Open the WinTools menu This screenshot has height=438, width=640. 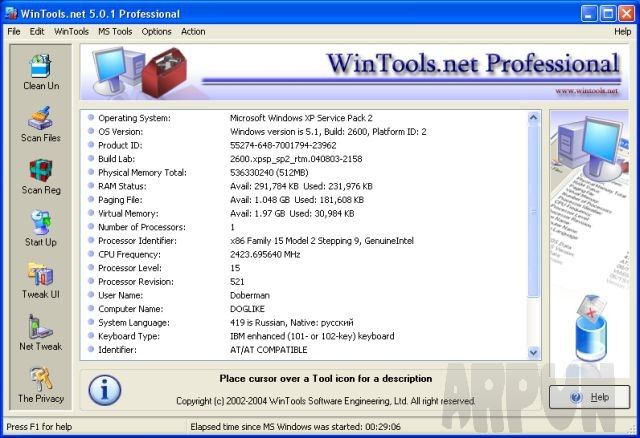click(x=71, y=31)
